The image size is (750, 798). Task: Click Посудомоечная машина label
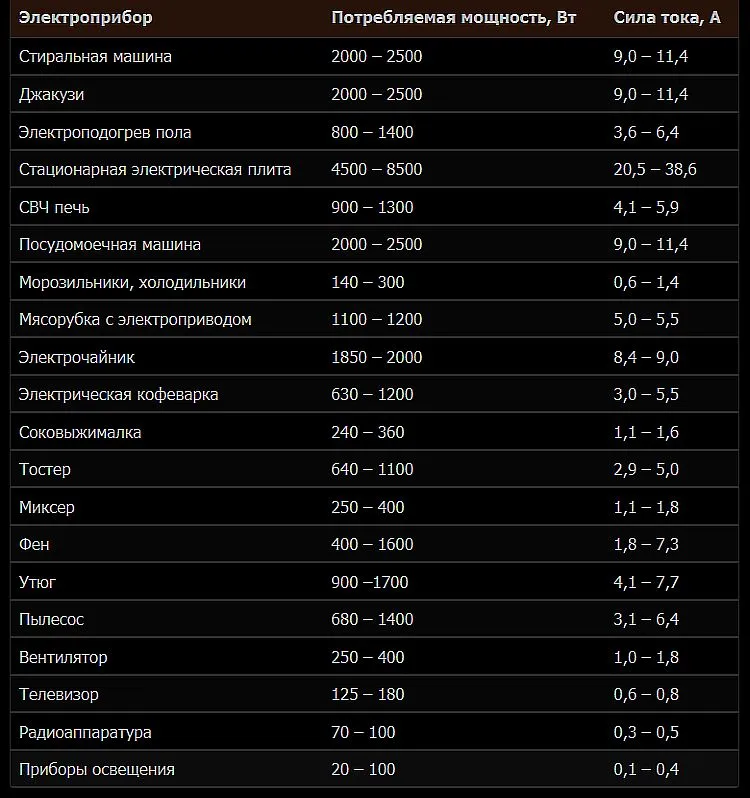[110, 244]
